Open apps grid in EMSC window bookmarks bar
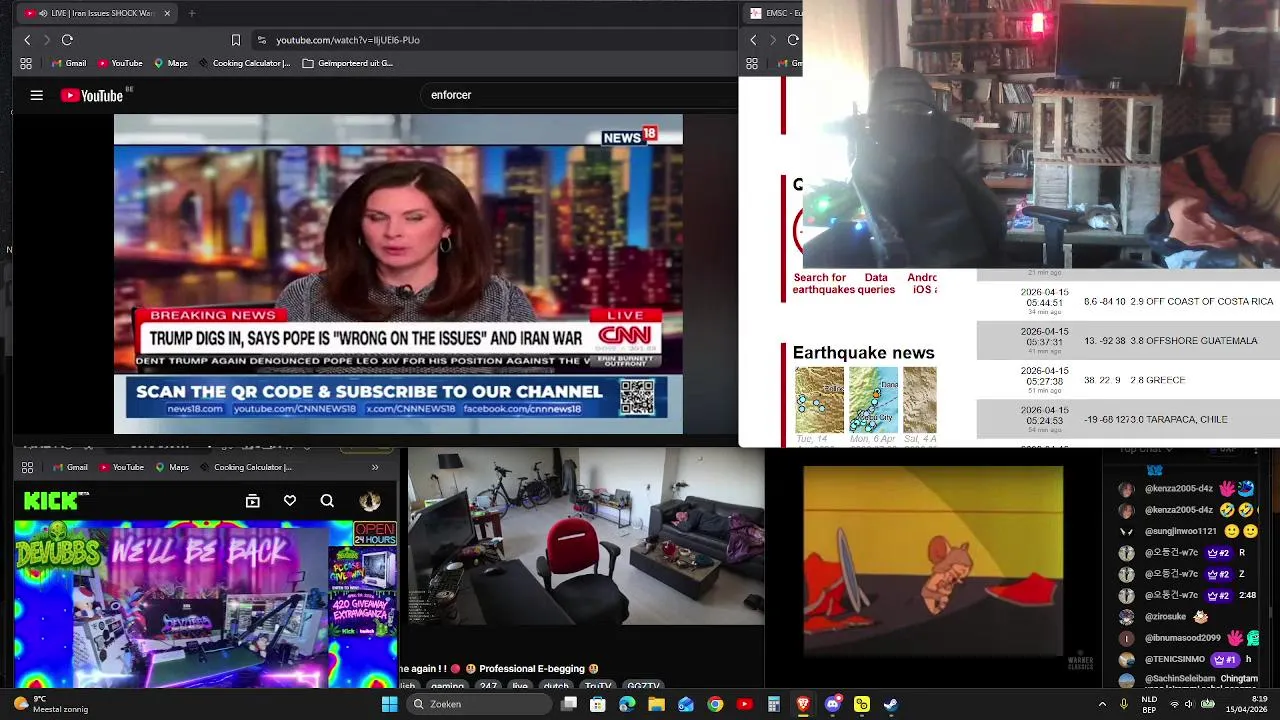This screenshot has width=1280, height=720. (x=752, y=63)
